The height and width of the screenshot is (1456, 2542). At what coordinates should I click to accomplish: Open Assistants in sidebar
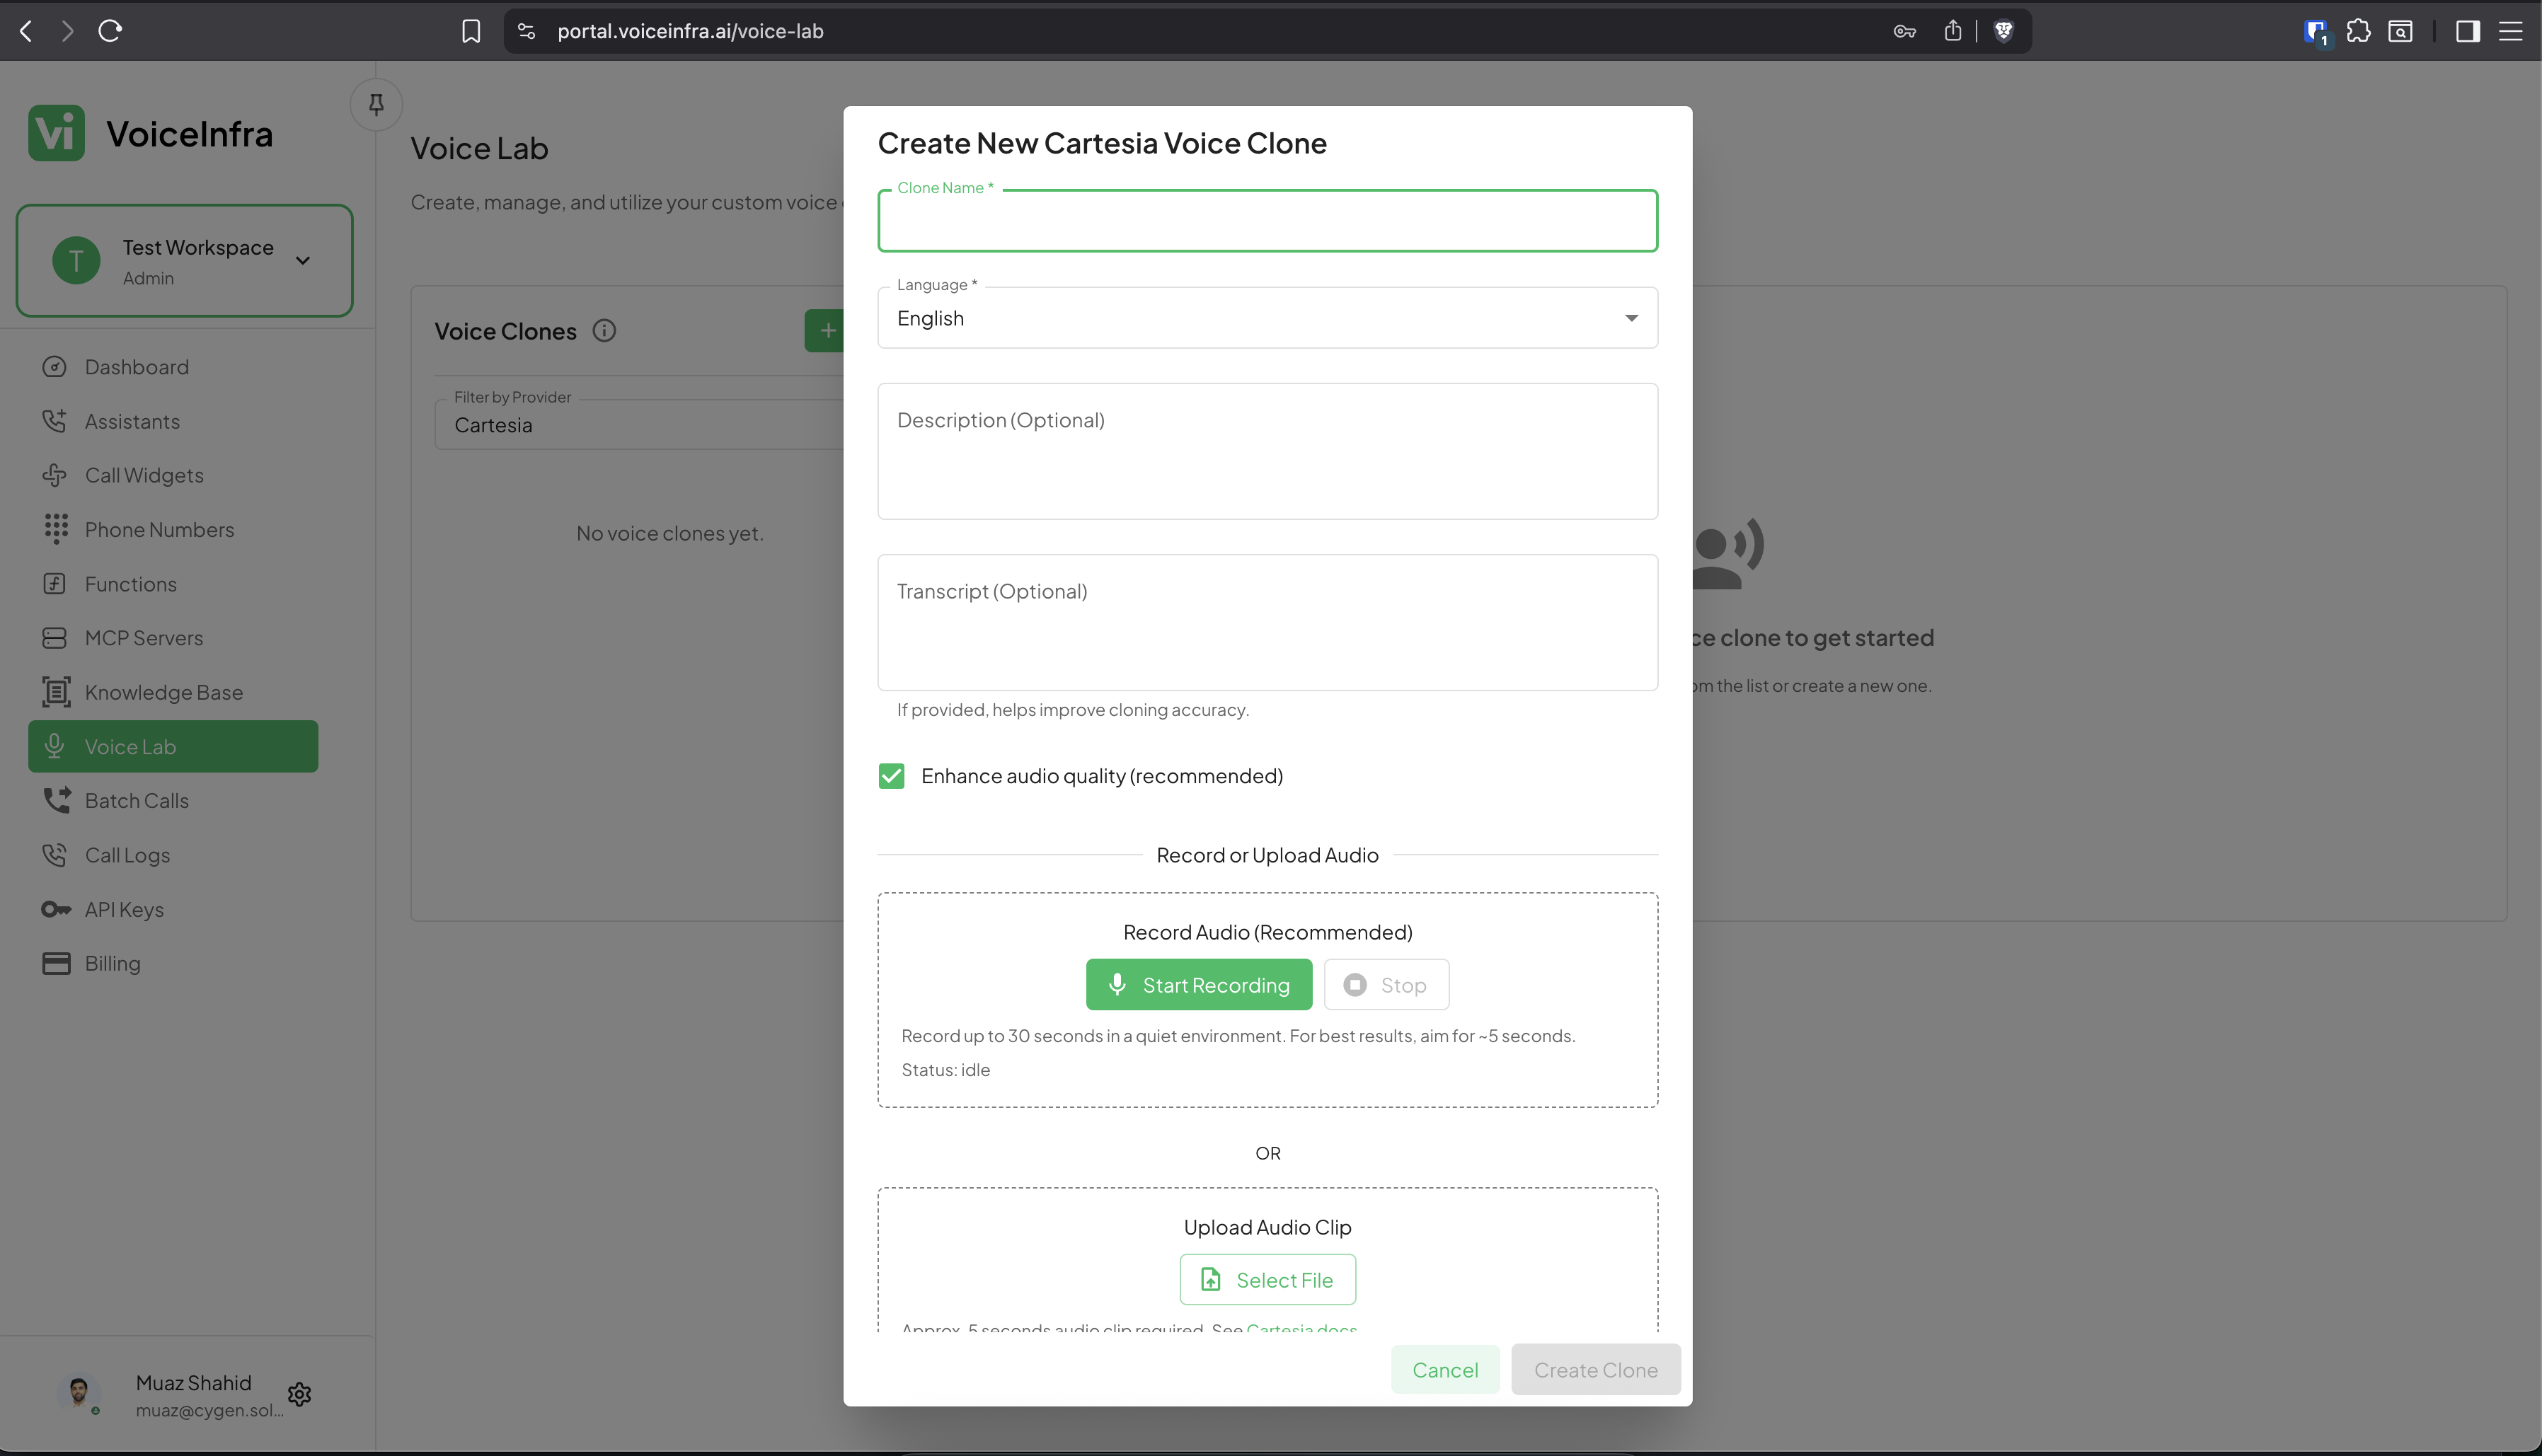173,421
